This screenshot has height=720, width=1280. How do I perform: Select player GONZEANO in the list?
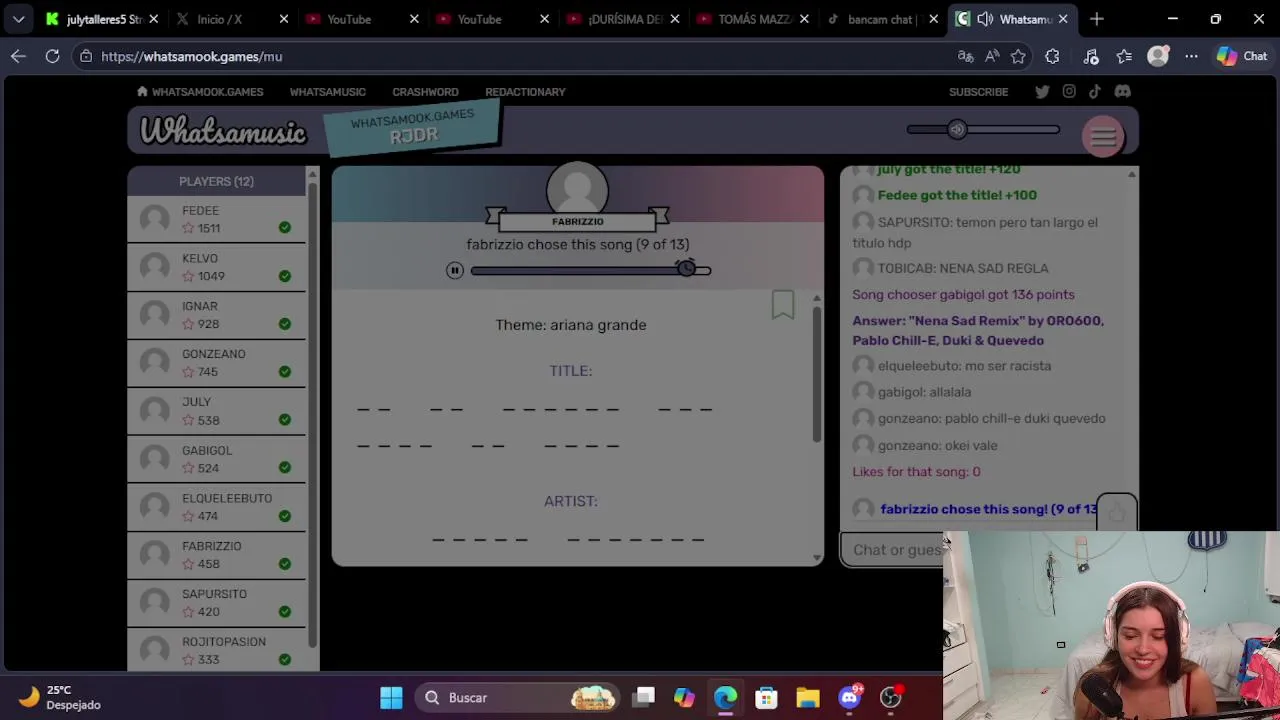(x=216, y=363)
